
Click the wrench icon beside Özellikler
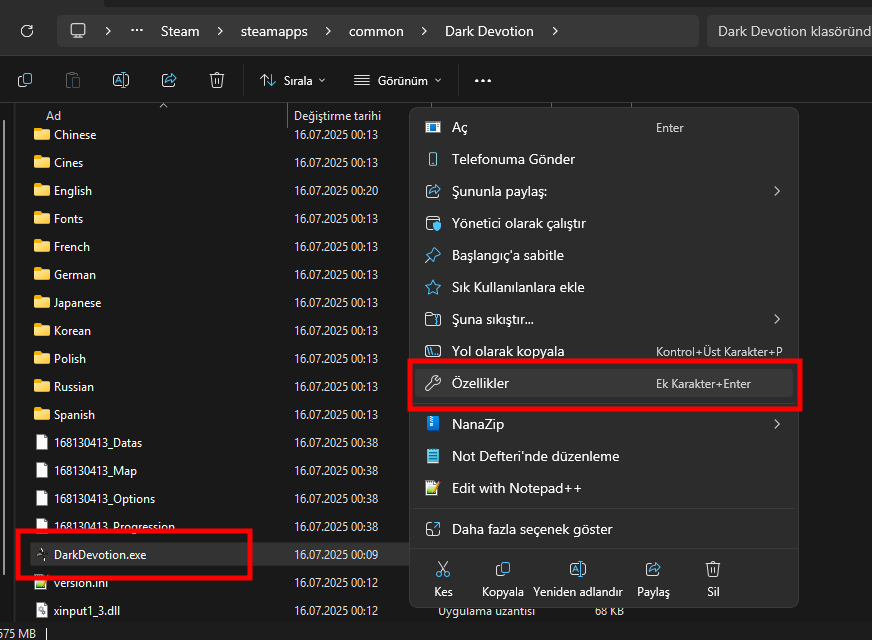[x=433, y=383]
